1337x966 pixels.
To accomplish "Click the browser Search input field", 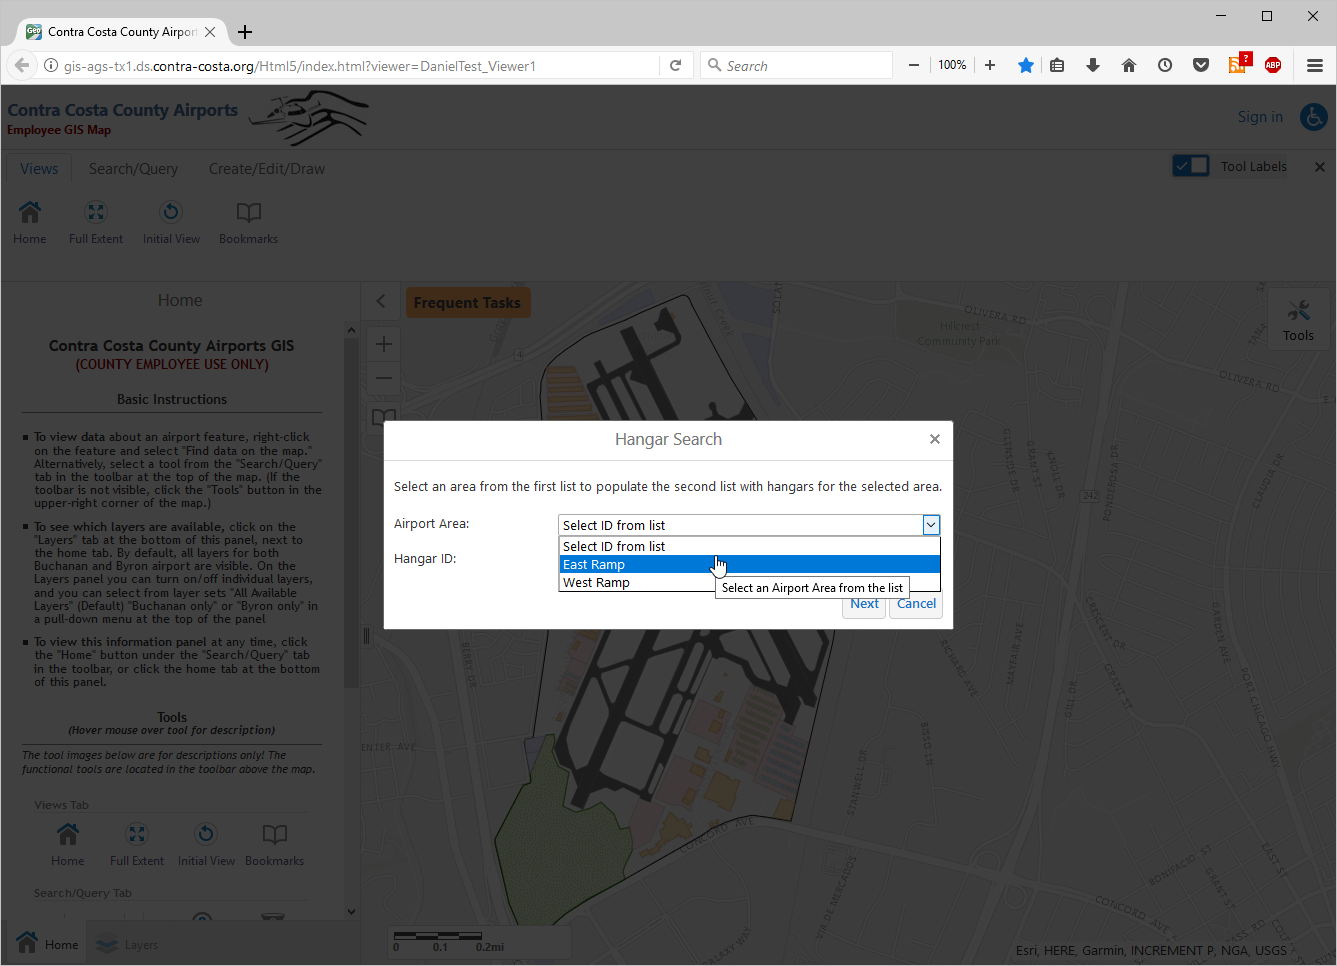I will coord(800,66).
